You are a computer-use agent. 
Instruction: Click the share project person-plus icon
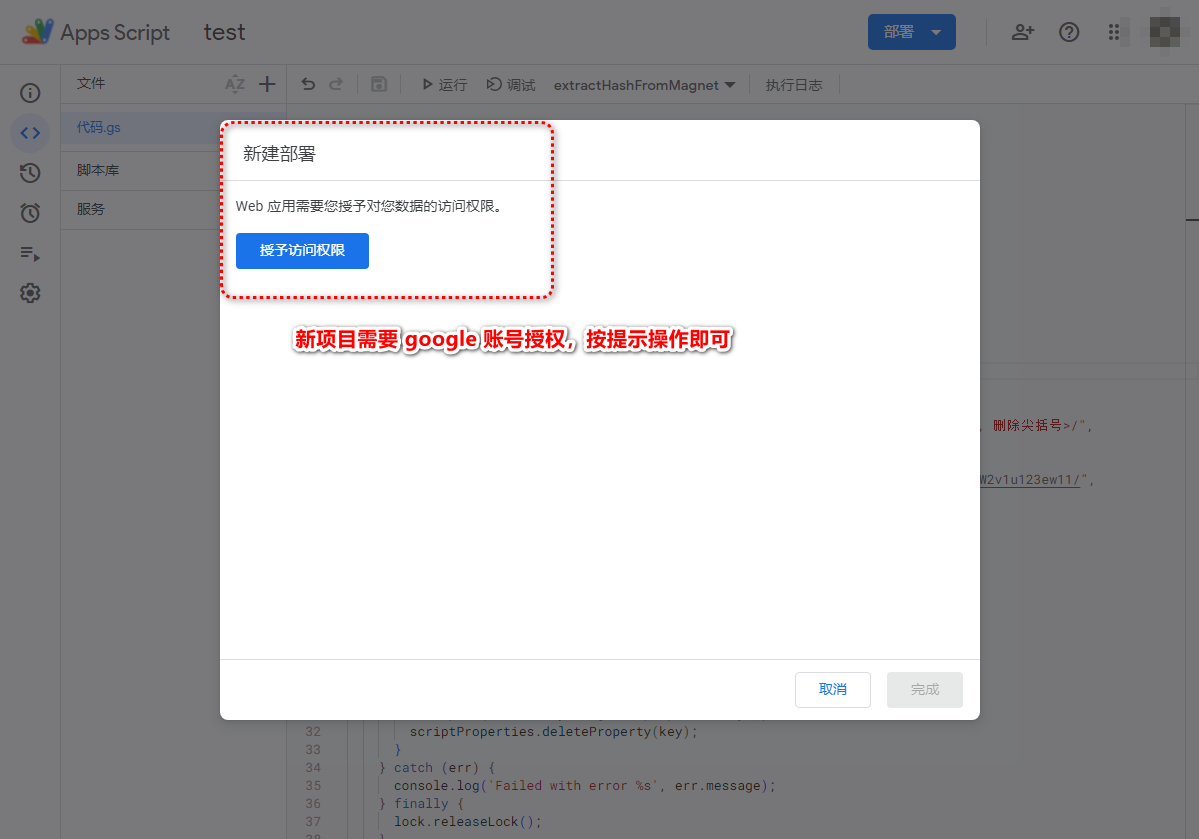1022,32
